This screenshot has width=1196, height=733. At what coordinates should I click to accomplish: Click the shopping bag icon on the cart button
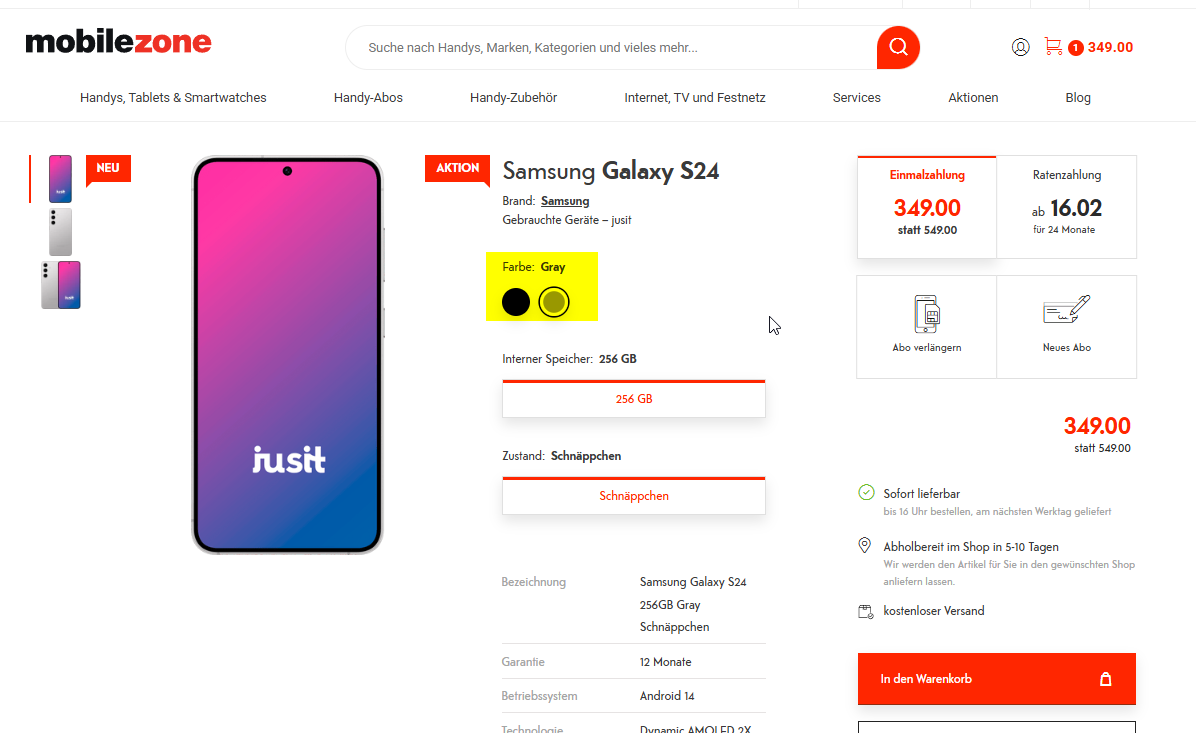(1105, 679)
